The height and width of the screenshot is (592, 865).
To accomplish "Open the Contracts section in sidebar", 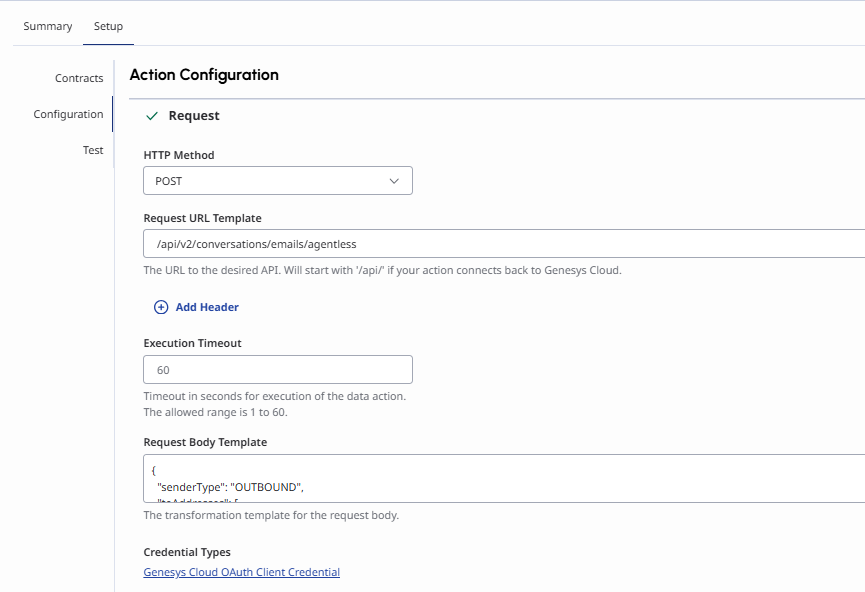I will 79,78.
